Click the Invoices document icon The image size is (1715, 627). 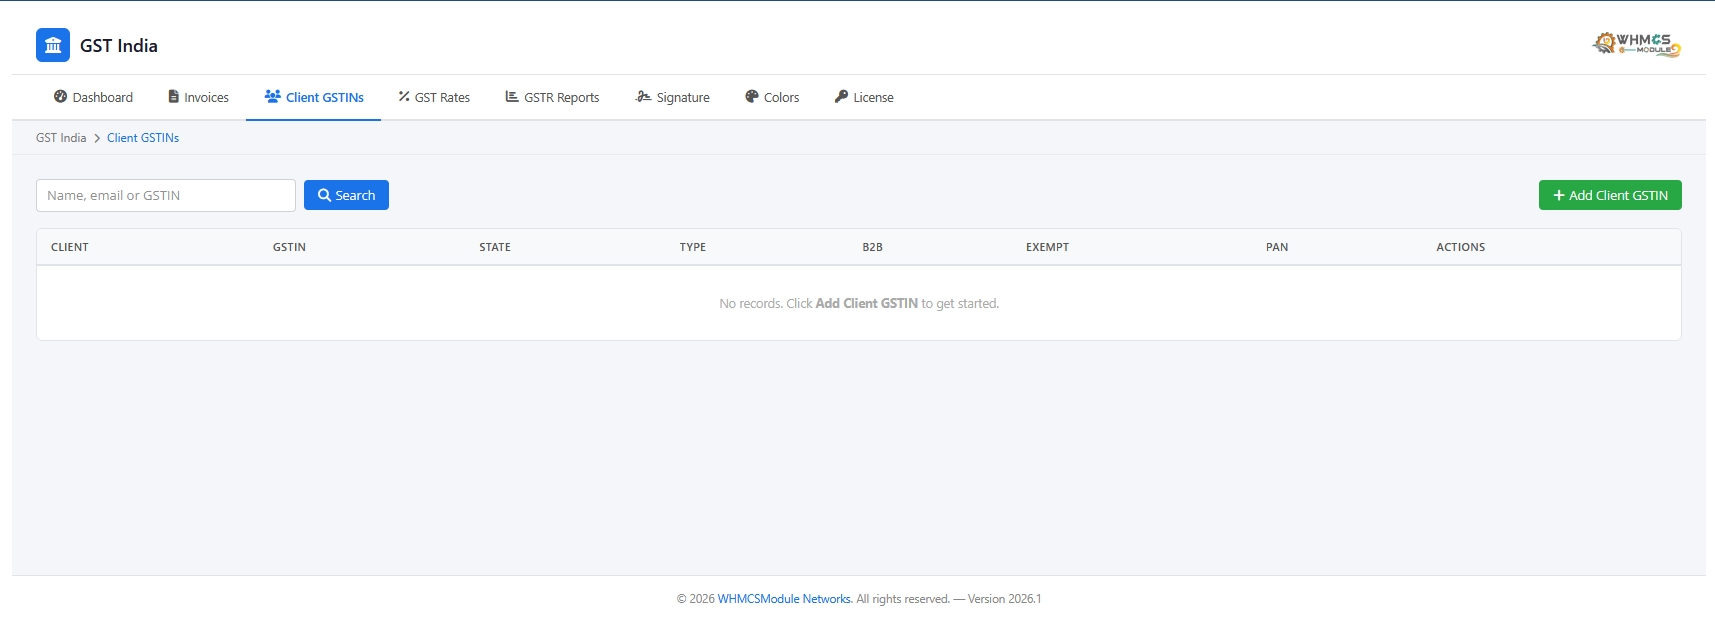point(174,97)
